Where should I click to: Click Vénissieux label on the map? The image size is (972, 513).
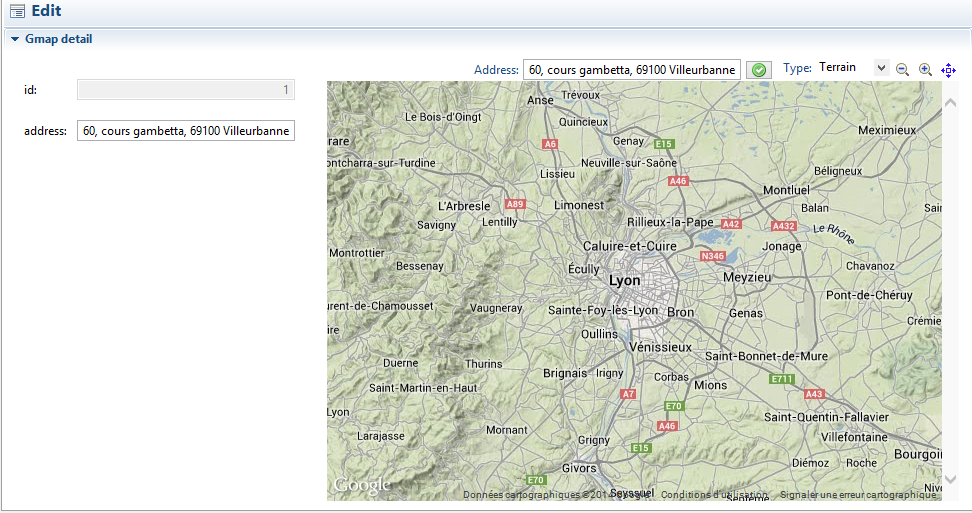pyautogui.click(x=661, y=347)
